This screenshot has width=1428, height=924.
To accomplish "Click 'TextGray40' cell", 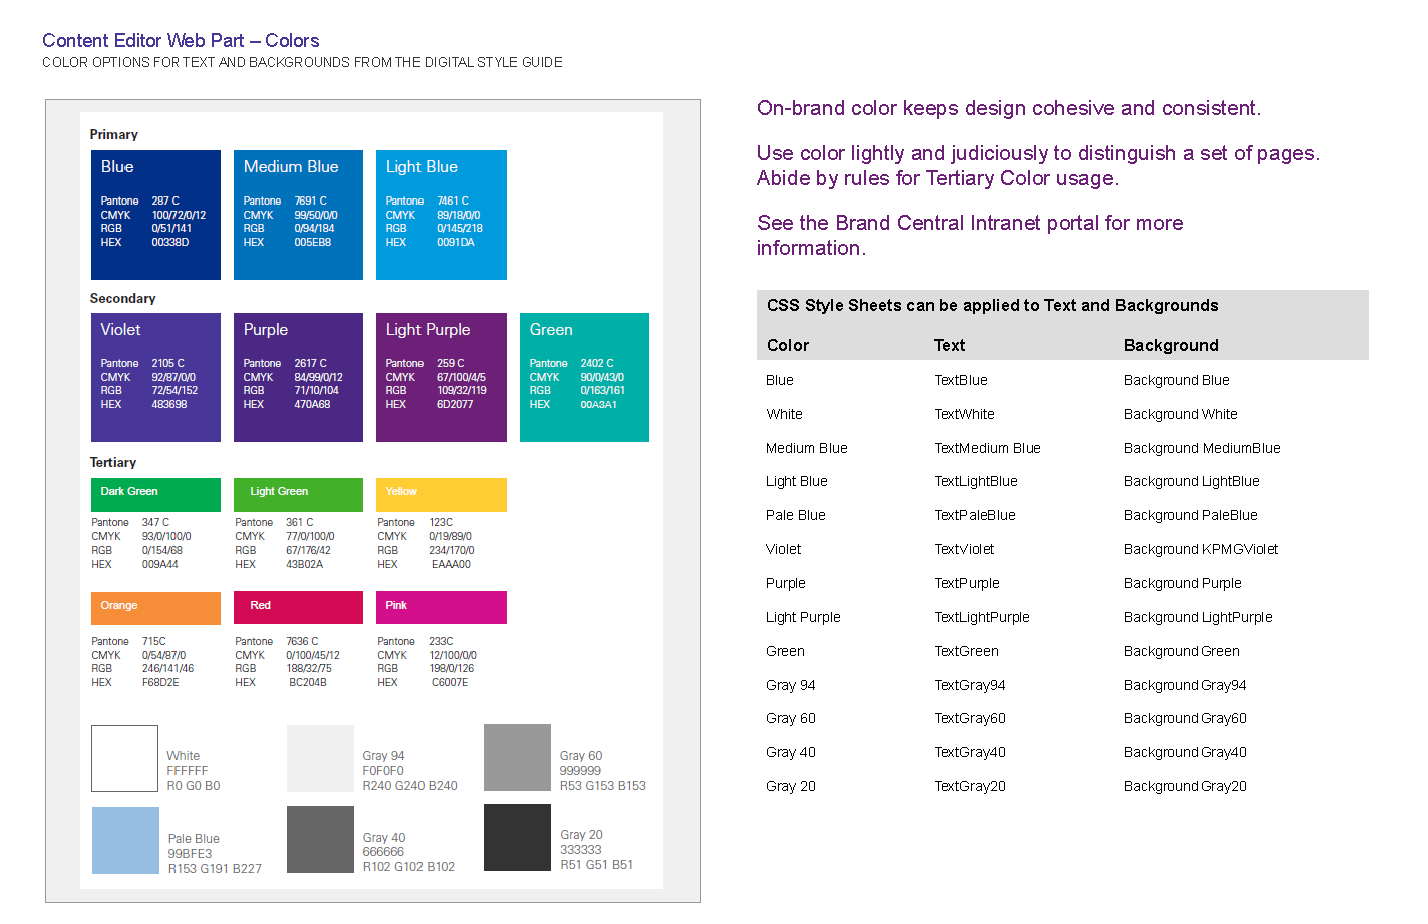I will [x=970, y=753].
